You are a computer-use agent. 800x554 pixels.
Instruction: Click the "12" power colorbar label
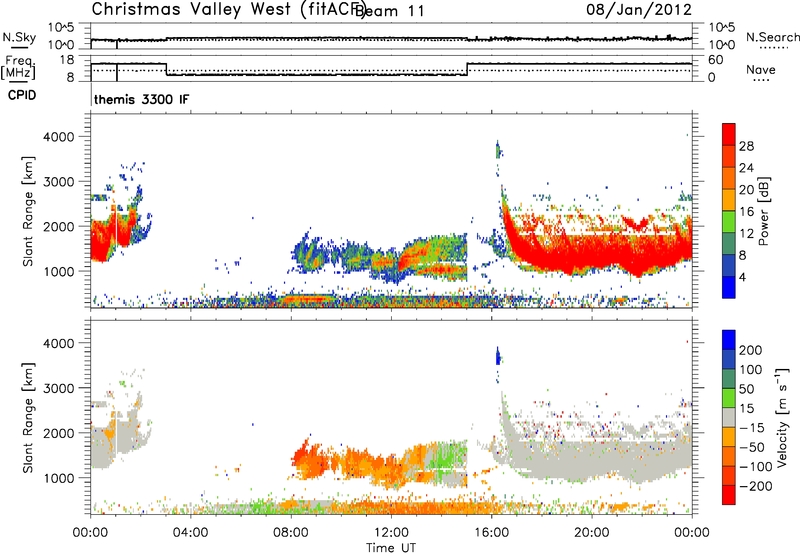click(x=746, y=234)
